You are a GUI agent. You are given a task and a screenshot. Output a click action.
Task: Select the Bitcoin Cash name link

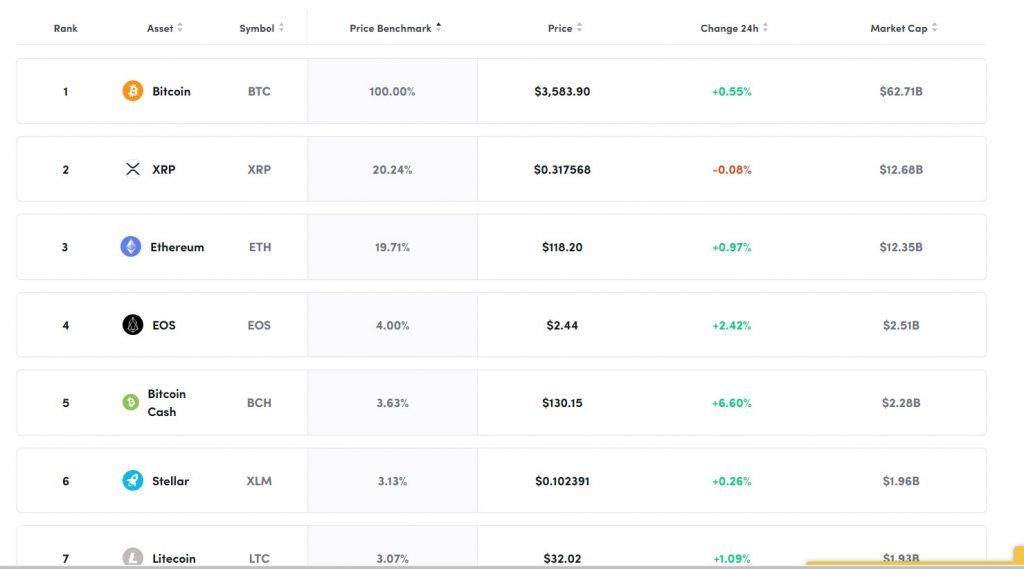click(166, 403)
